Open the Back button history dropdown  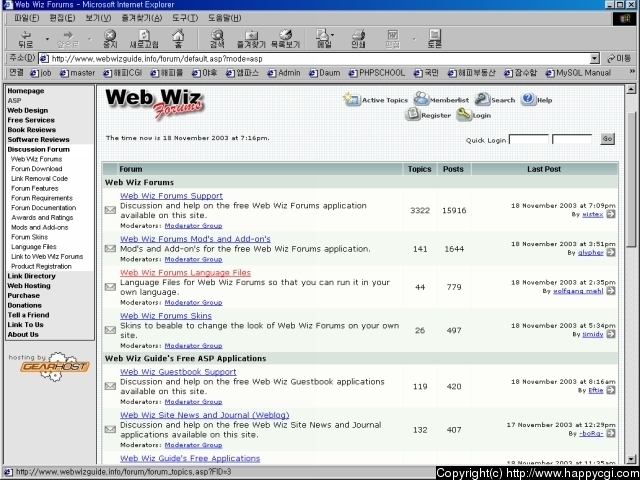click(x=47, y=39)
